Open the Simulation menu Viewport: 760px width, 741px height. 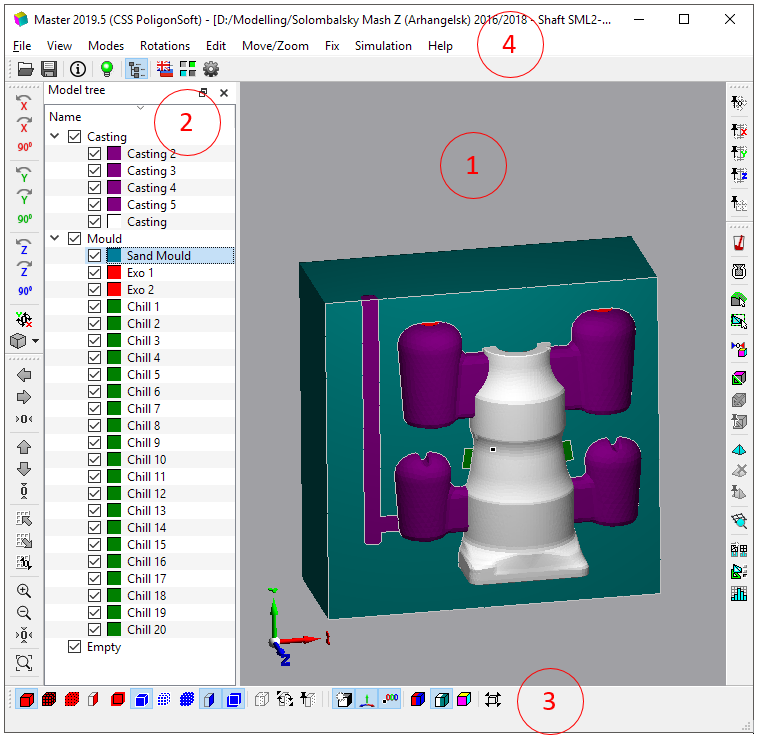[x=382, y=46]
